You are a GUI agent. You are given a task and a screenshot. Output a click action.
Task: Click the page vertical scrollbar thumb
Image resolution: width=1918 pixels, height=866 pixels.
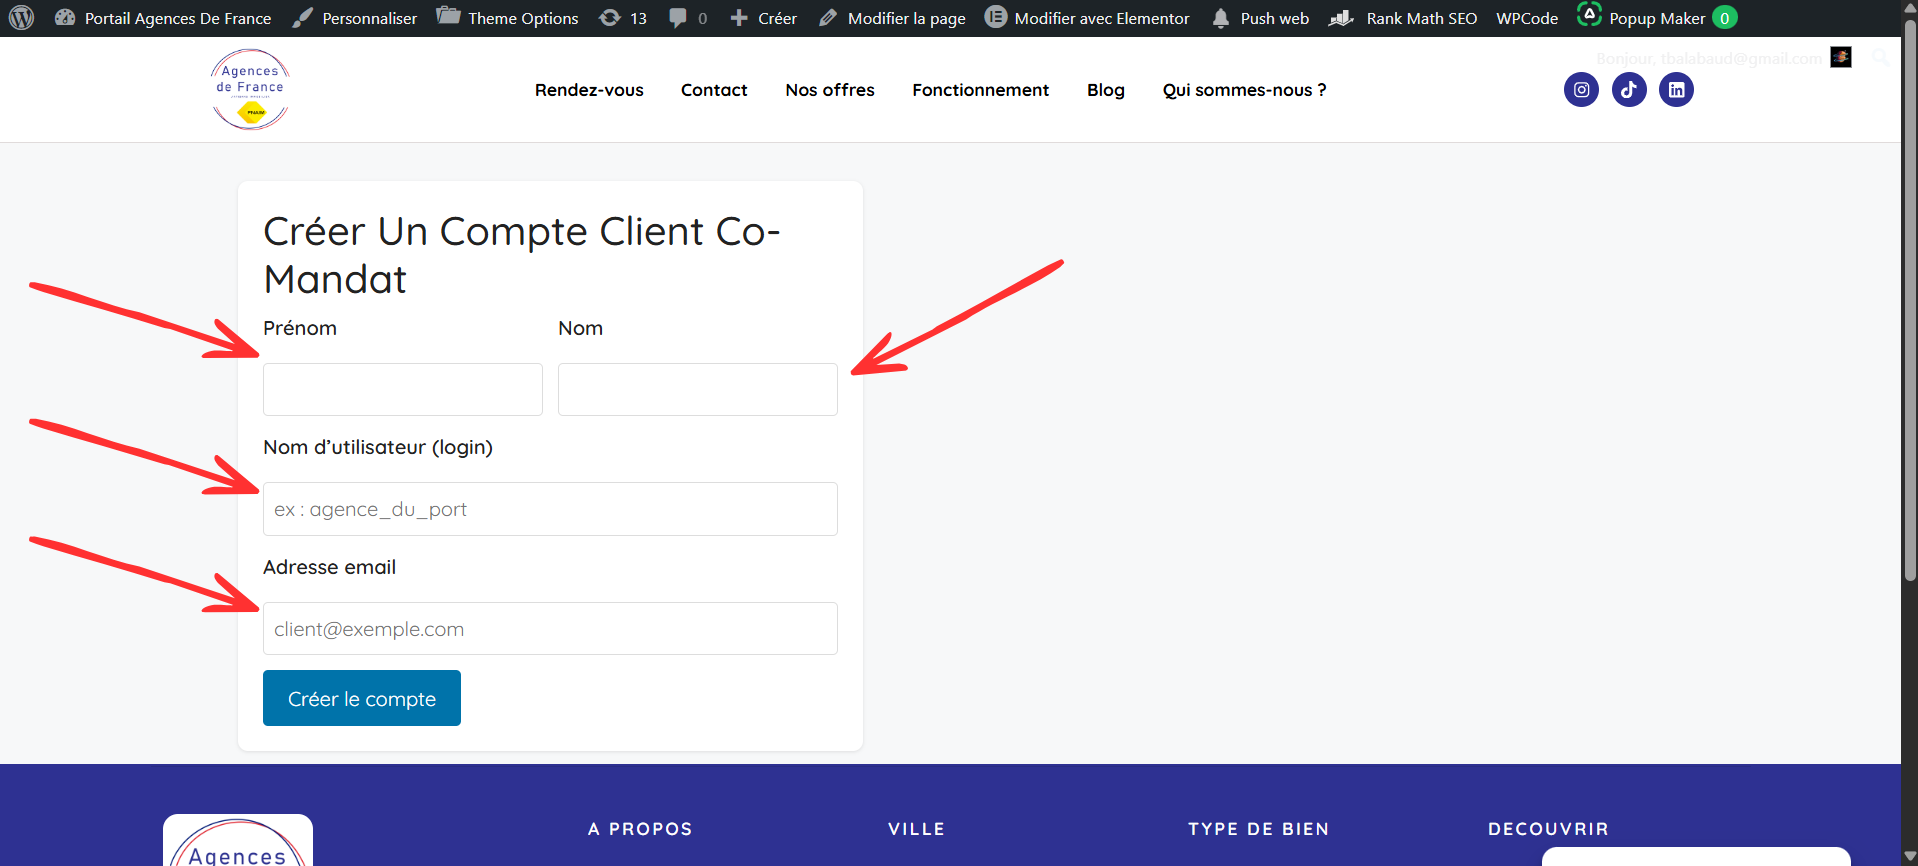click(x=1910, y=300)
